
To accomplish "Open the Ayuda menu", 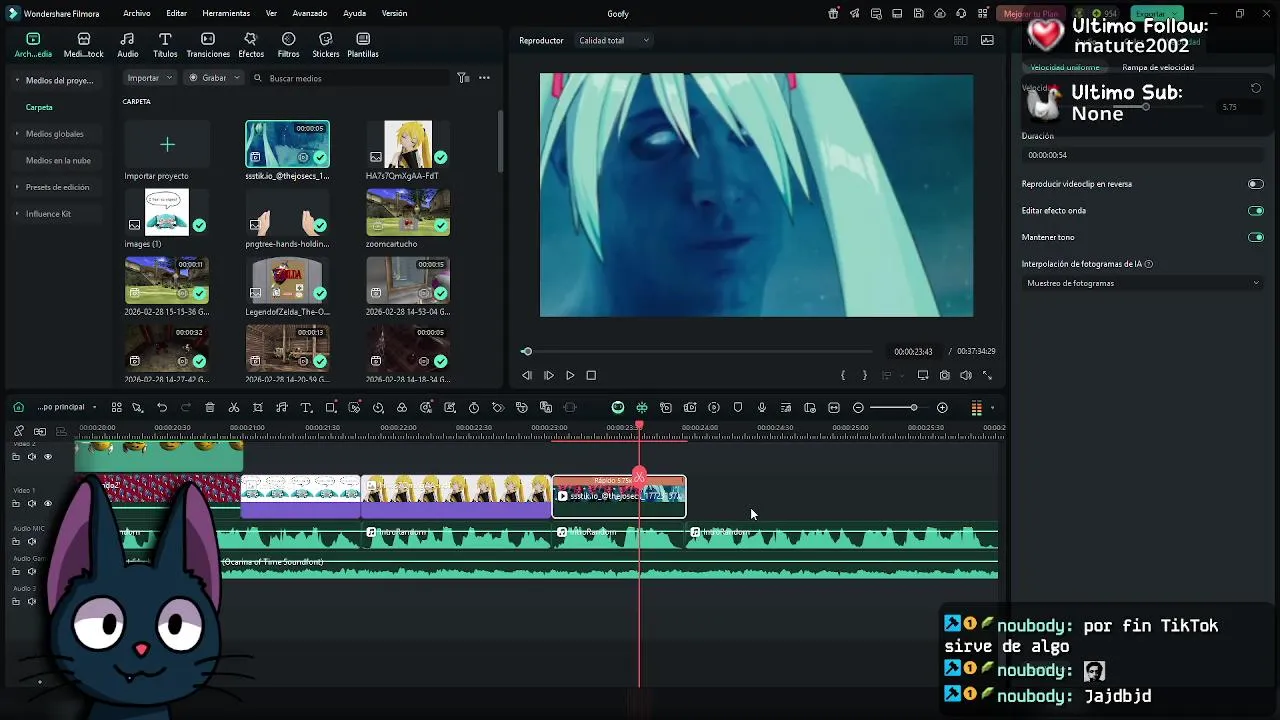I will [354, 14].
